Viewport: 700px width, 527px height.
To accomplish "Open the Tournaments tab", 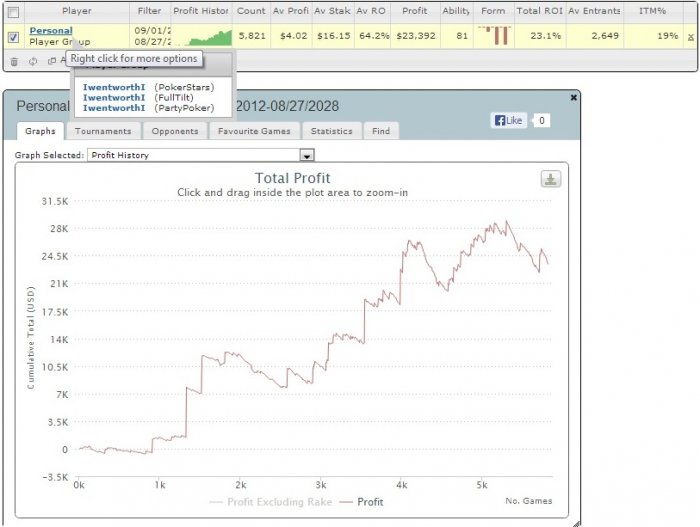I will pos(103,131).
